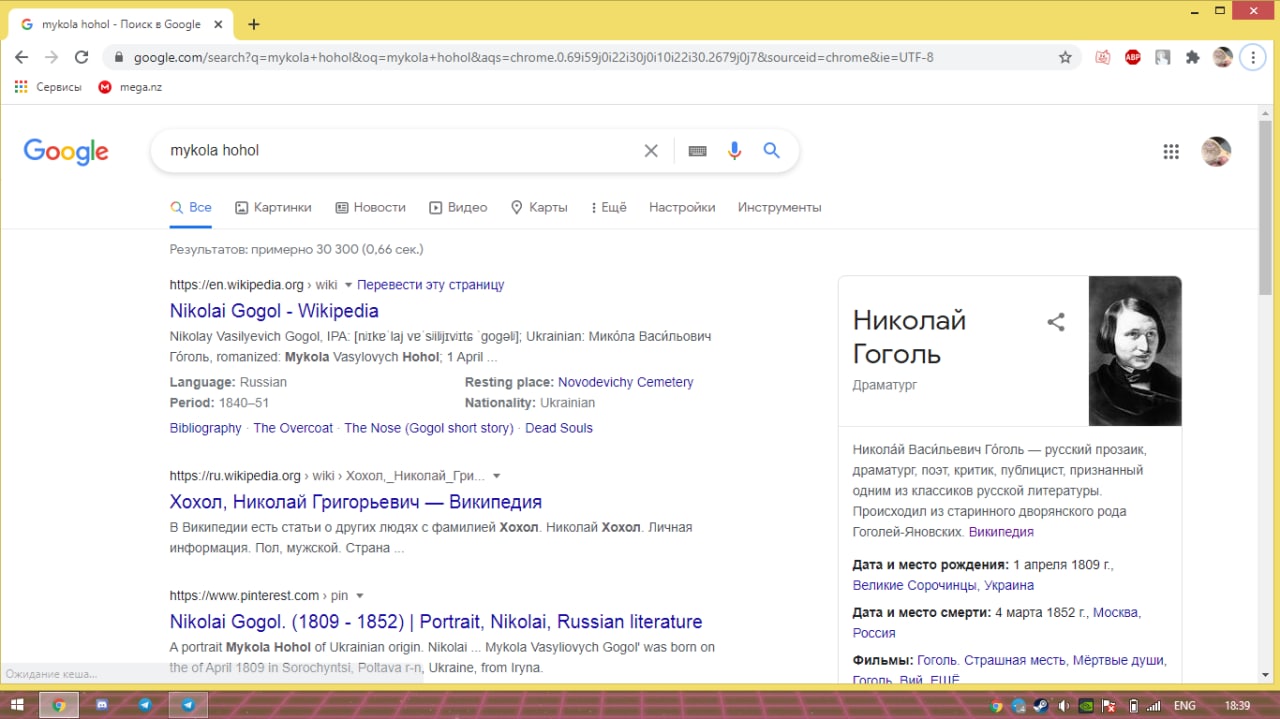1280x719 pixels.
Task: Clear the search query with the X icon
Action: (x=651, y=151)
